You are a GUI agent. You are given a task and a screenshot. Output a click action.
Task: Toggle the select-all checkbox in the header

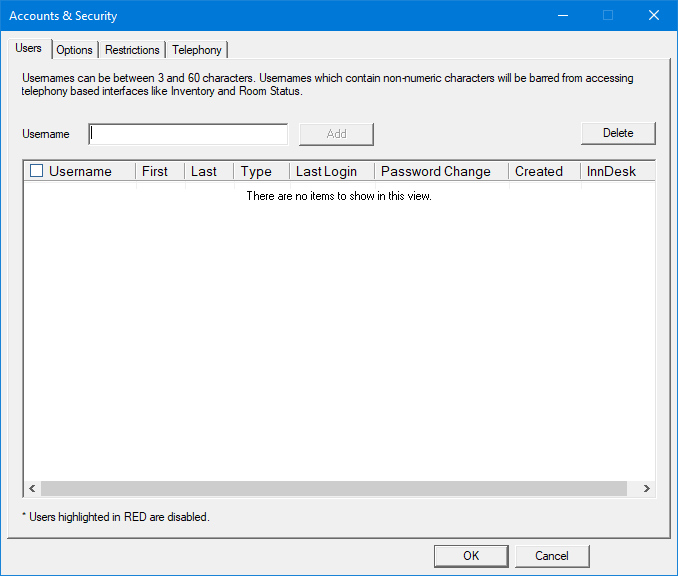[37, 171]
